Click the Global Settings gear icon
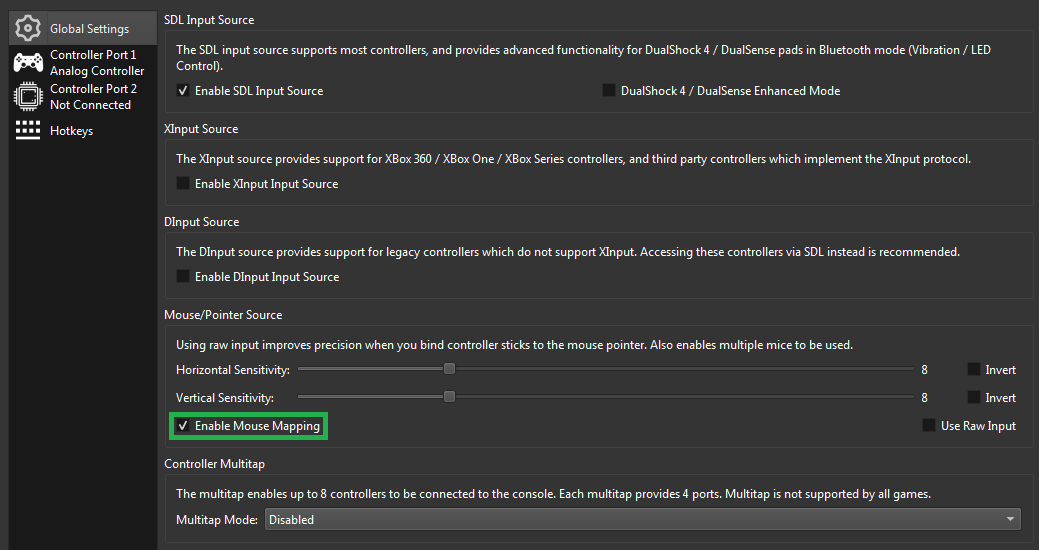 [27, 29]
